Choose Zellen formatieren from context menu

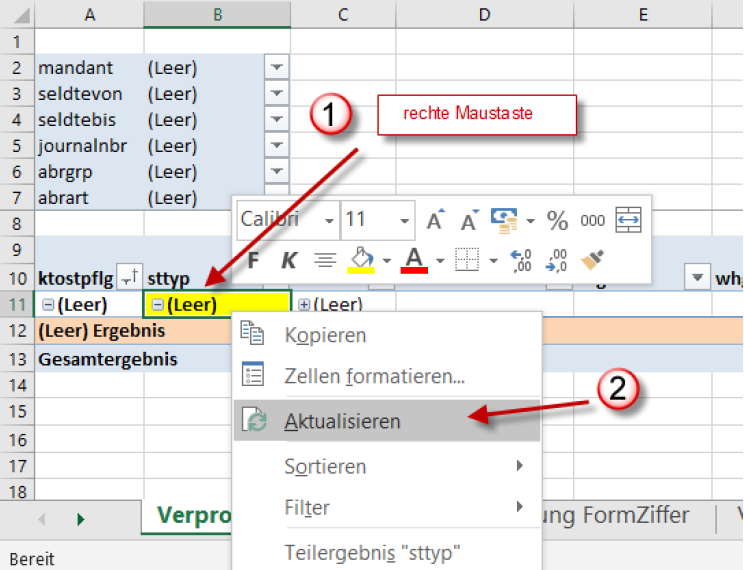(x=387, y=375)
